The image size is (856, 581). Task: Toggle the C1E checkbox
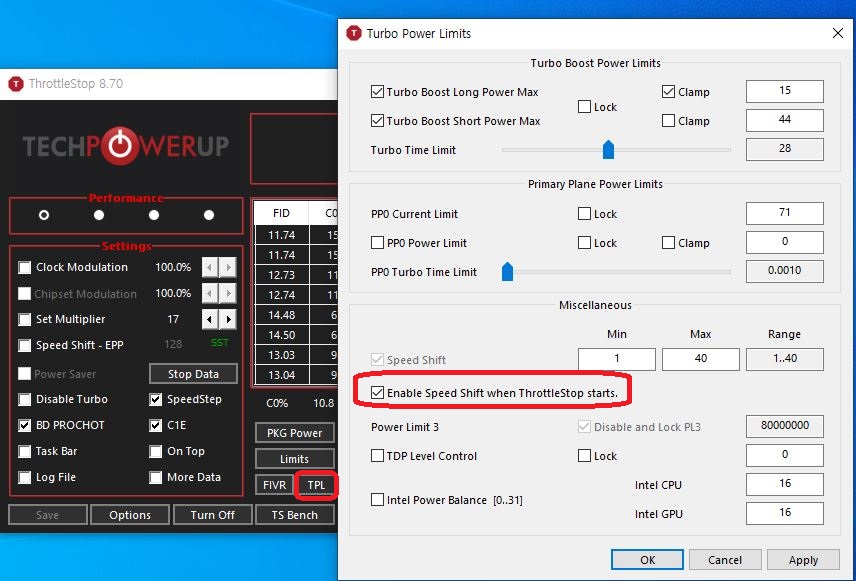coord(156,425)
